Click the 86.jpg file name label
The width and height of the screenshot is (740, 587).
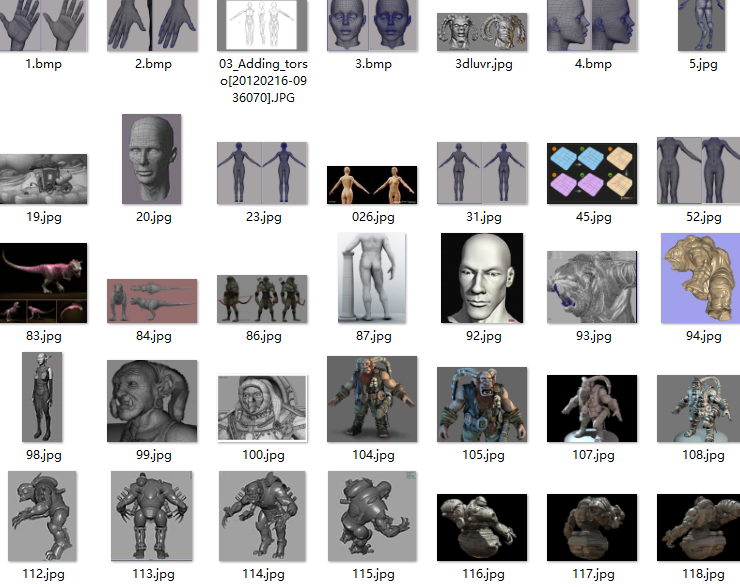pos(263,336)
